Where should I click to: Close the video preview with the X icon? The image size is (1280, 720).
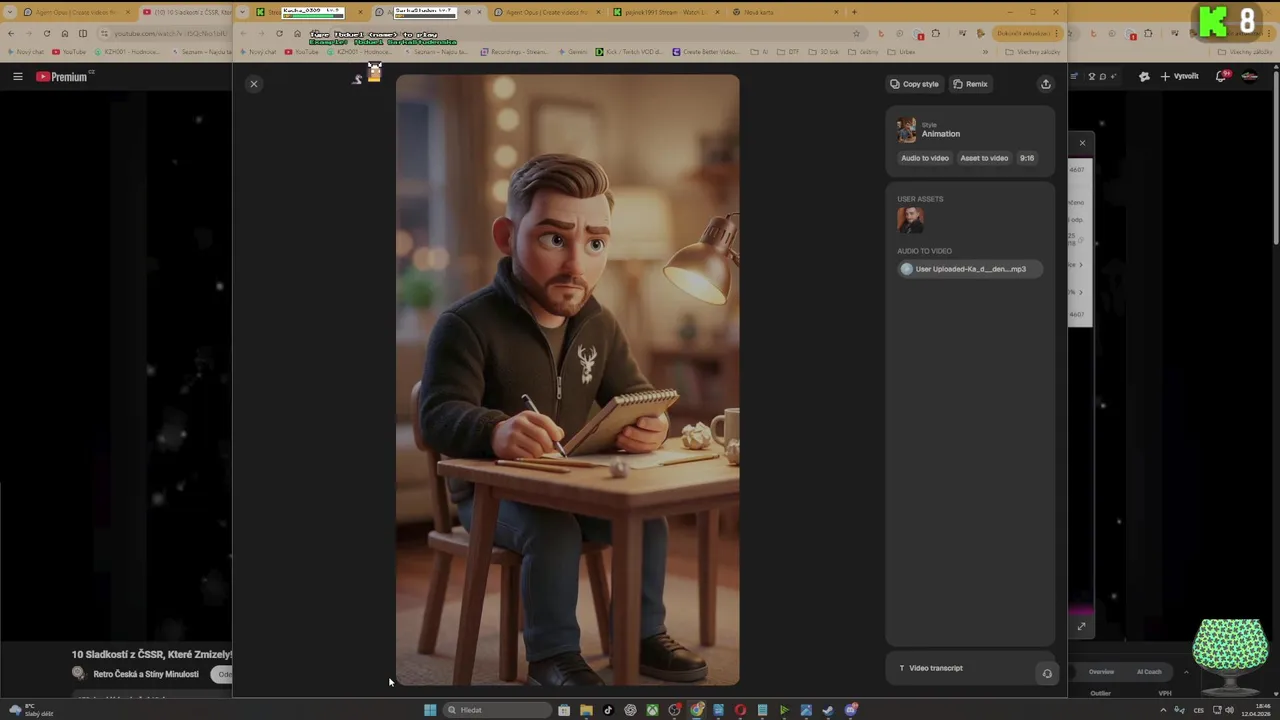click(x=254, y=84)
